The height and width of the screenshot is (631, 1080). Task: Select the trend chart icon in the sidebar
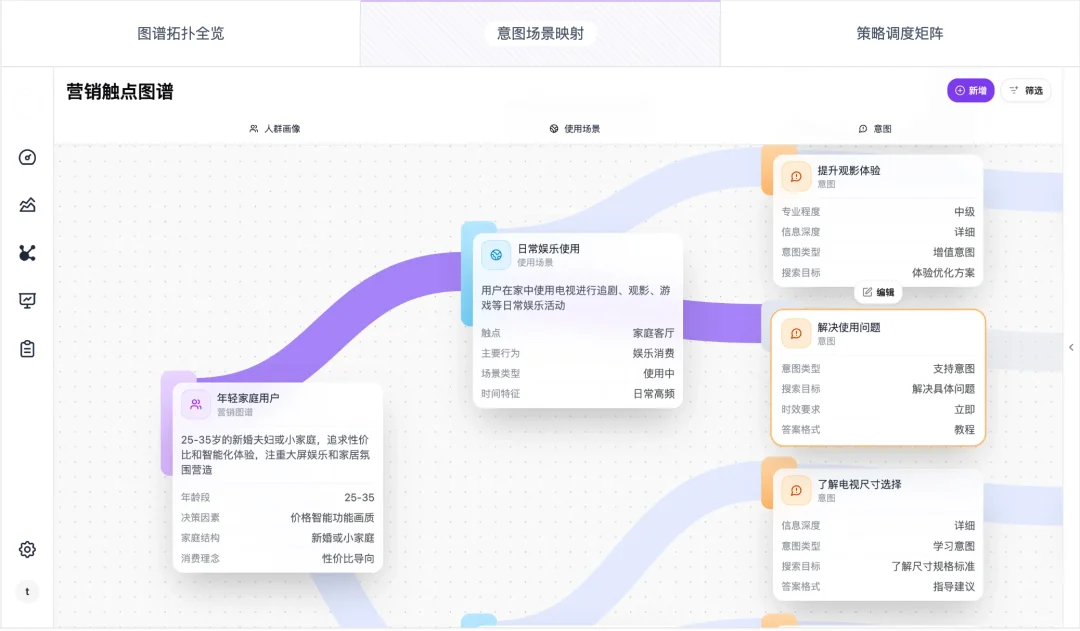pyautogui.click(x=26, y=204)
